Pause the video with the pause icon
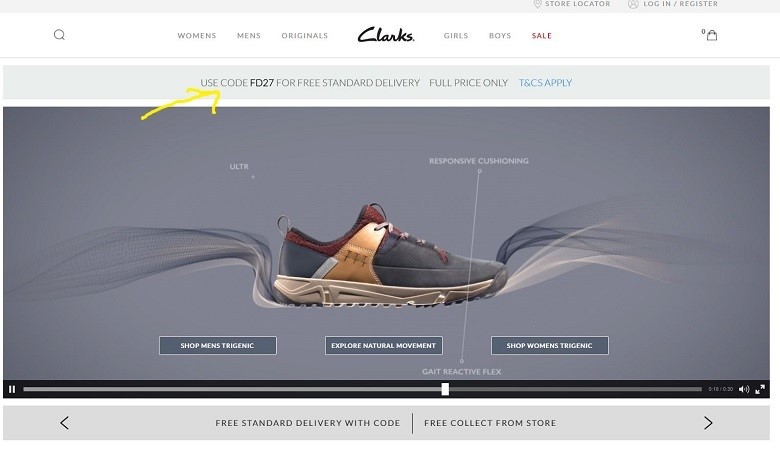The height and width of the screenshot is (453, 780). pos(12,389)
